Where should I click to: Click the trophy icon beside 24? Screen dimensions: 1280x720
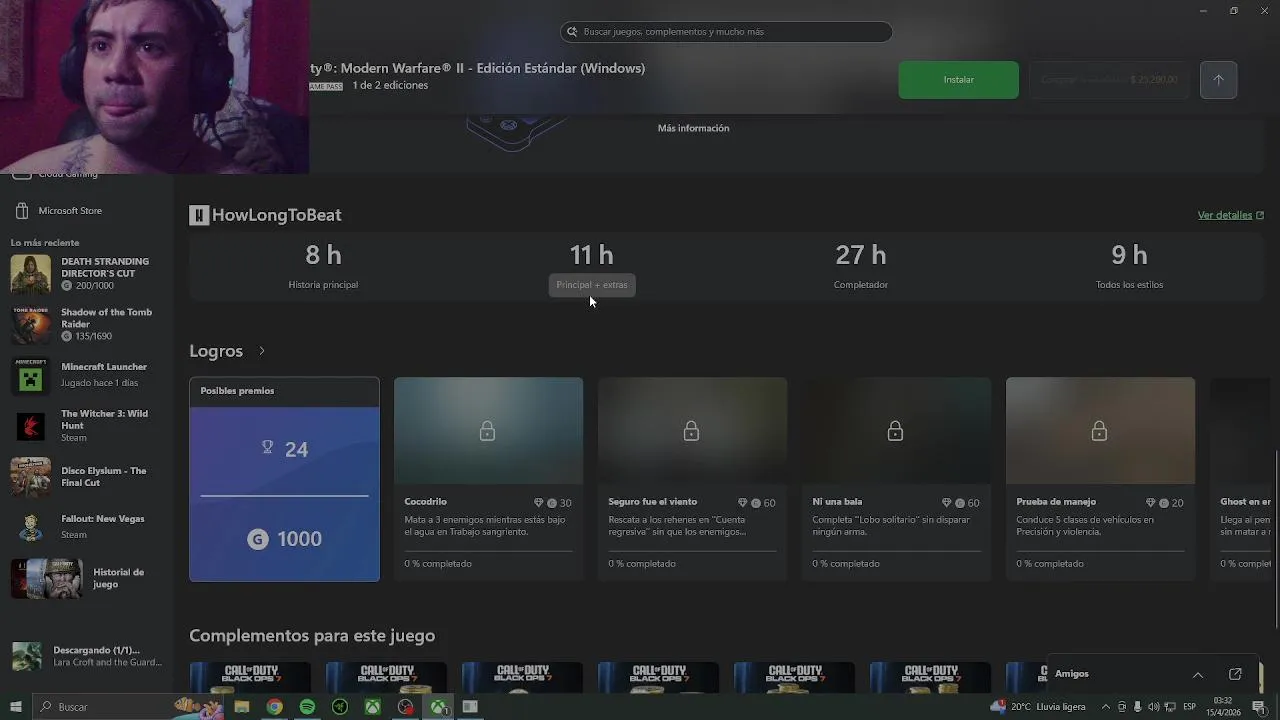pyautogui.click(x=267, y=447)
